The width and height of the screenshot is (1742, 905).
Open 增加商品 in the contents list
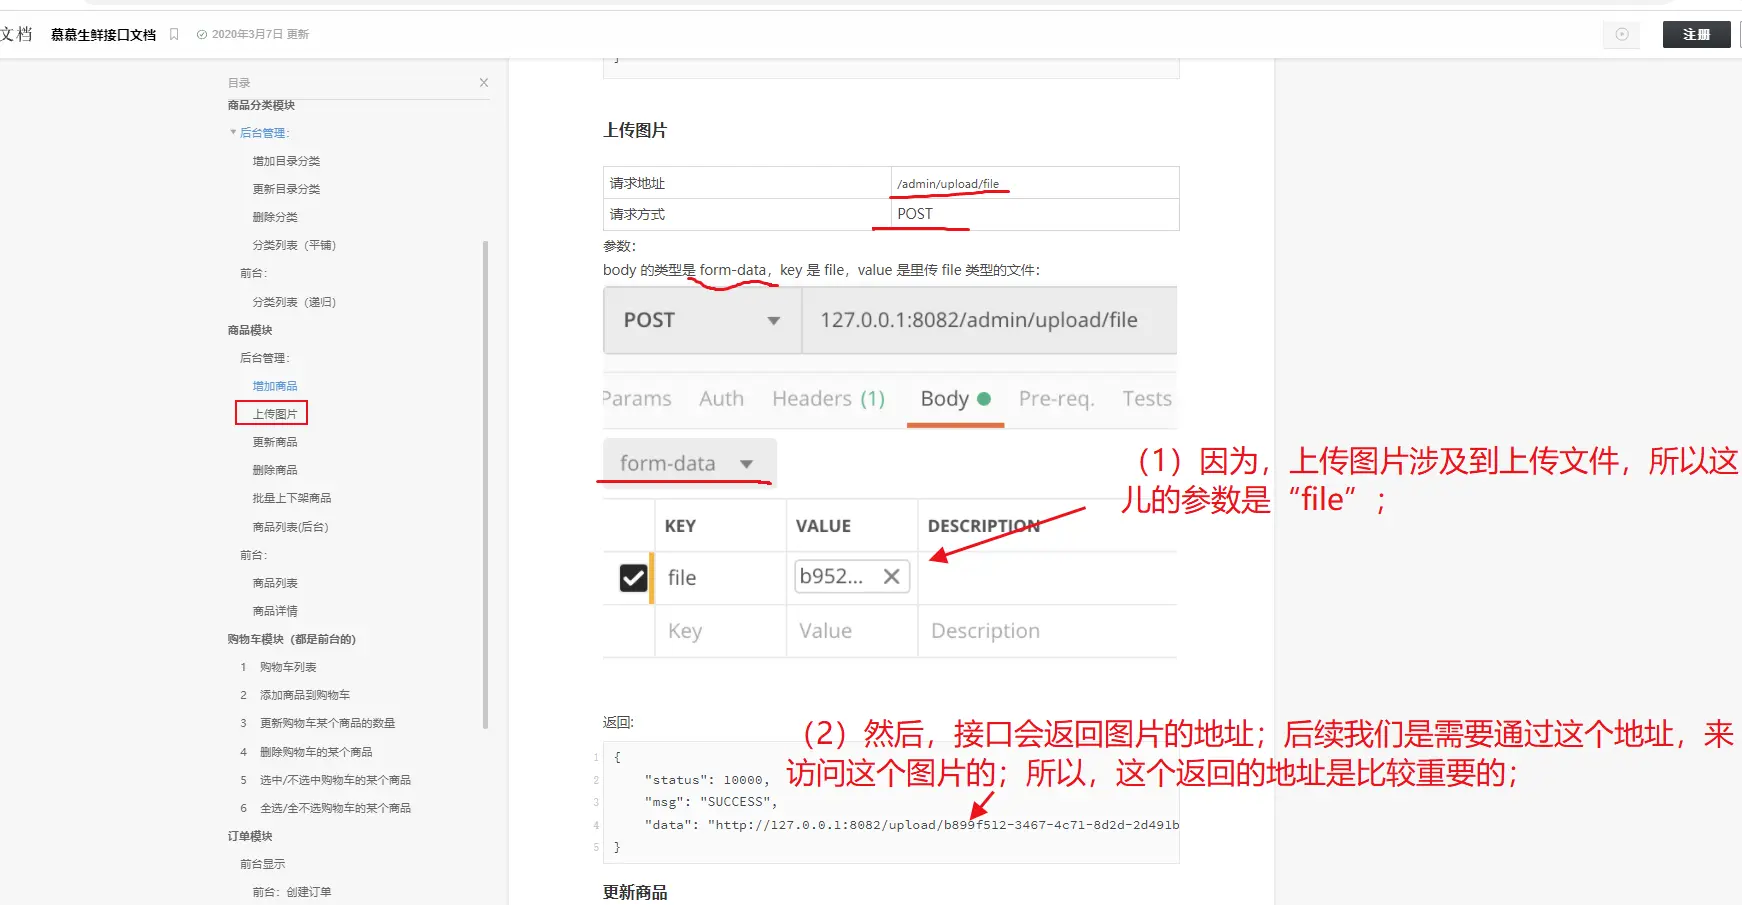coord(275,386)
